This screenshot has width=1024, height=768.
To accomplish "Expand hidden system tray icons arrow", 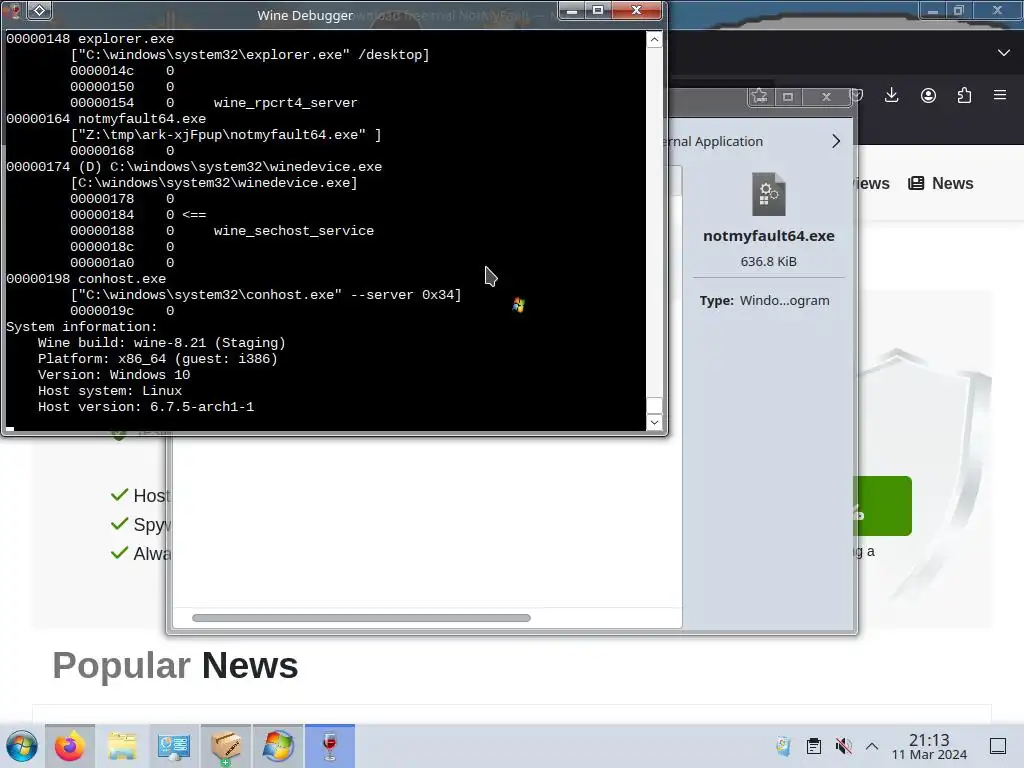I will click(x=872, y=746).
